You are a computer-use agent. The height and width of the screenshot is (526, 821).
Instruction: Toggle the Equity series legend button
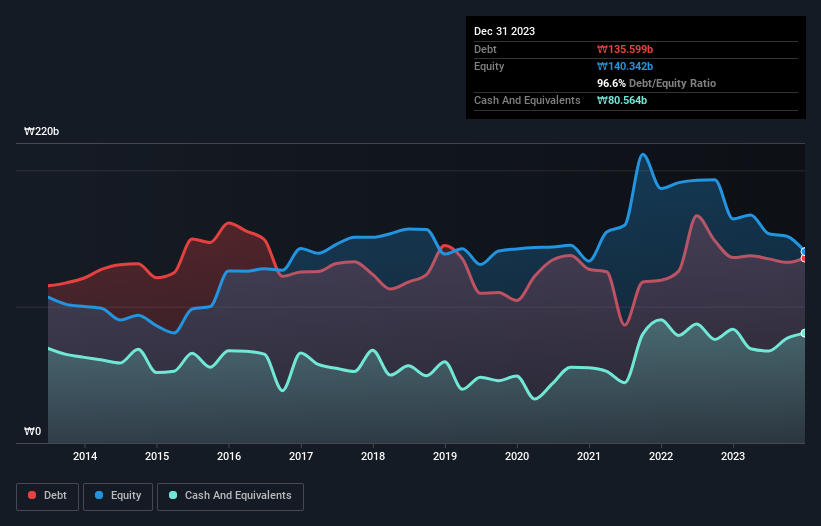coord(118,496)
